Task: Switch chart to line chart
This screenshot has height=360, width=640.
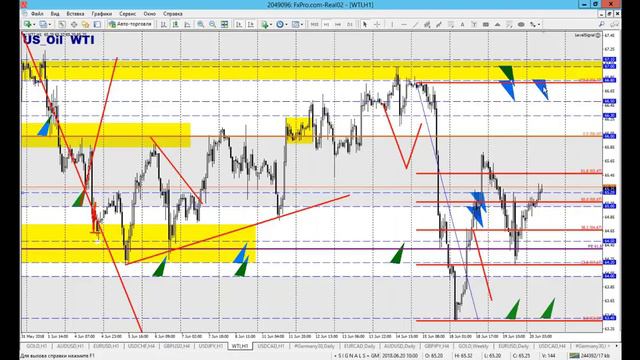Action: (187, 24)
